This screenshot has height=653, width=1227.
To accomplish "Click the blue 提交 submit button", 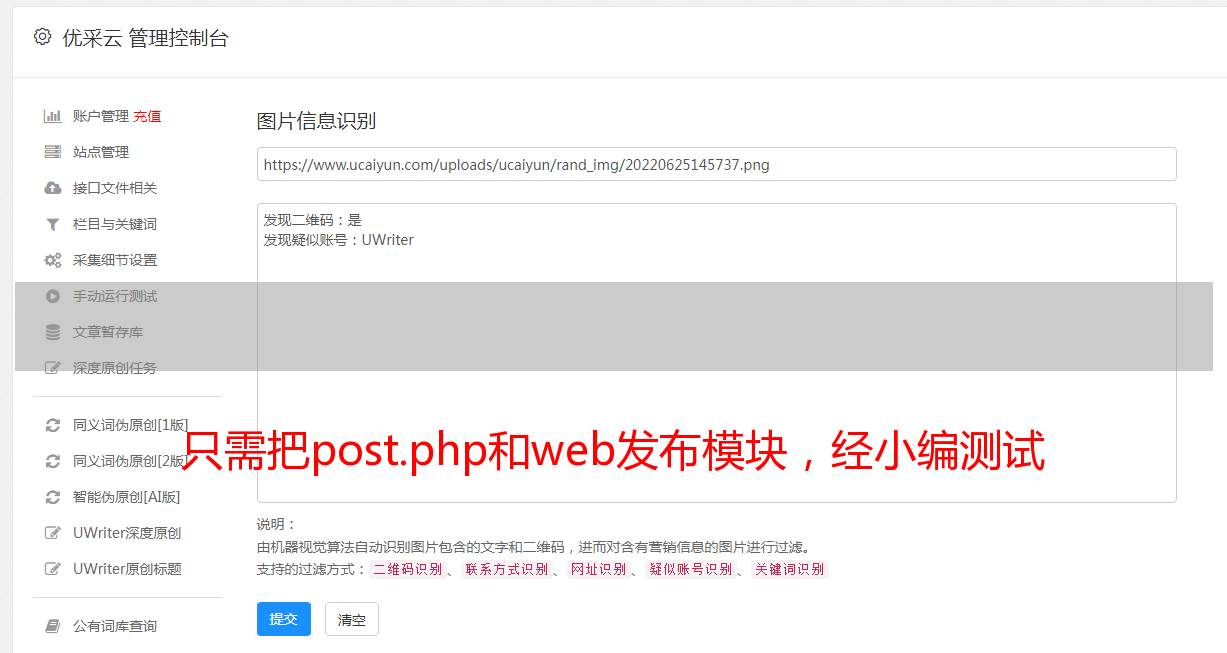I will [284, 619].
